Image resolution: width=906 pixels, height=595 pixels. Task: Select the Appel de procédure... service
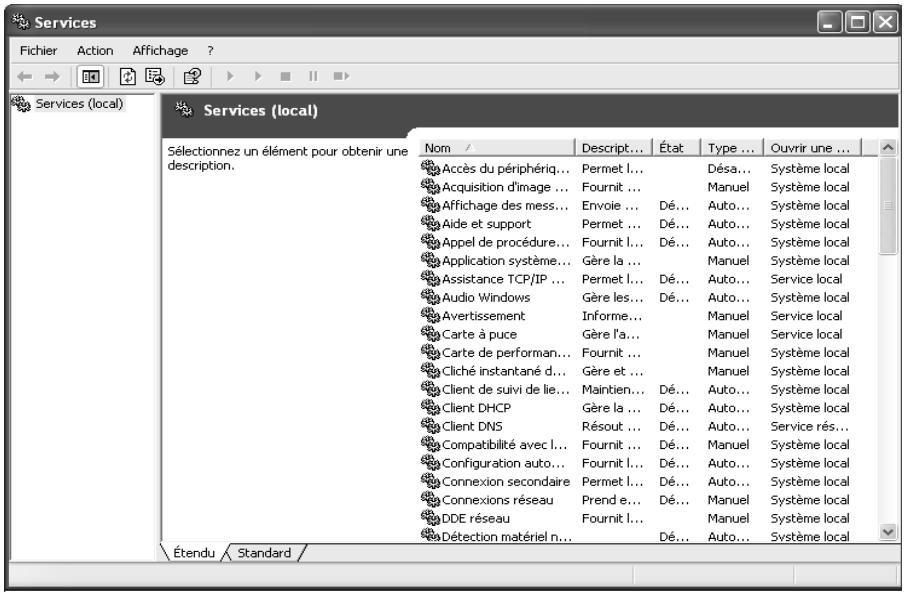[506, 242]
